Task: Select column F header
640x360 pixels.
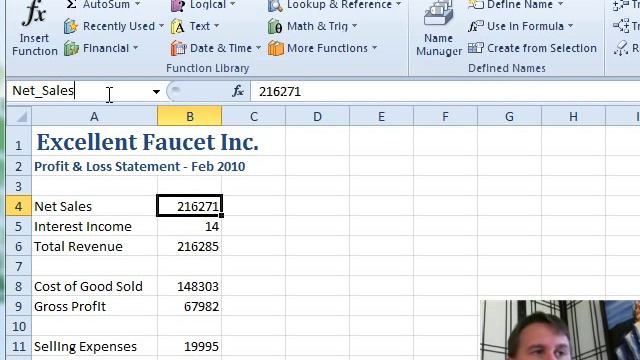Action: [x=445, y=117]
